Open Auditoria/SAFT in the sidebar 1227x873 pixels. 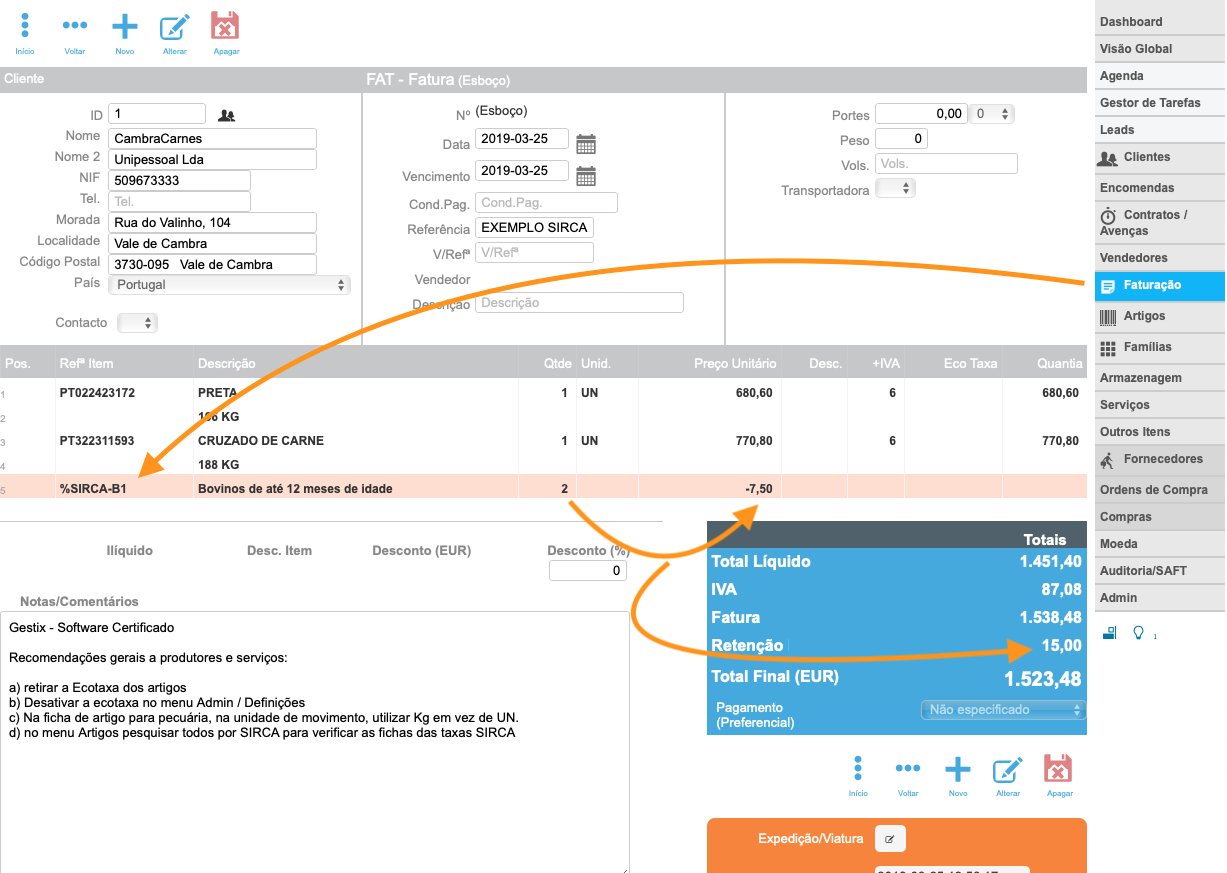(x=1159, y=571)
